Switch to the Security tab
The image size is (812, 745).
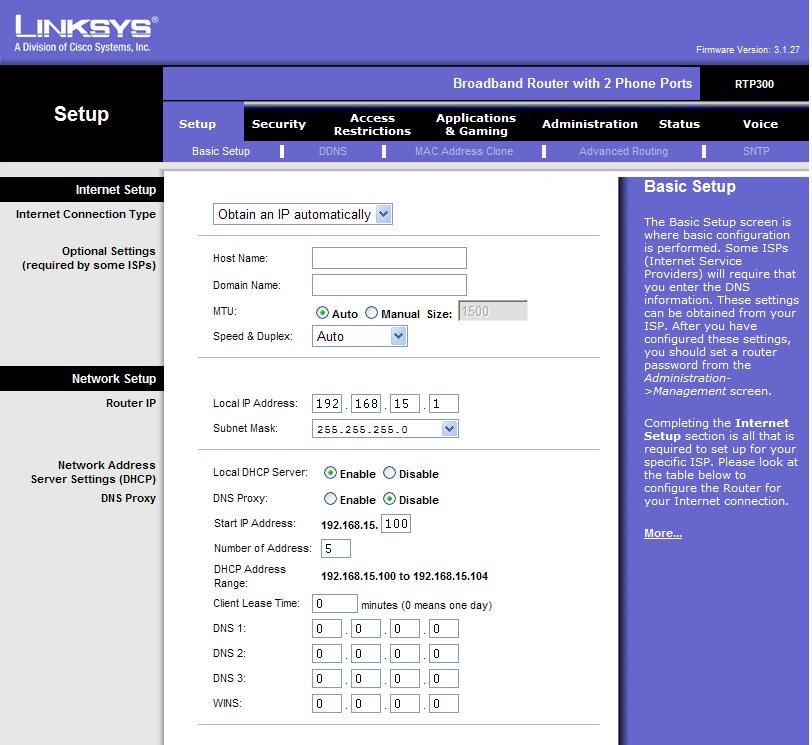click(279, 124)
